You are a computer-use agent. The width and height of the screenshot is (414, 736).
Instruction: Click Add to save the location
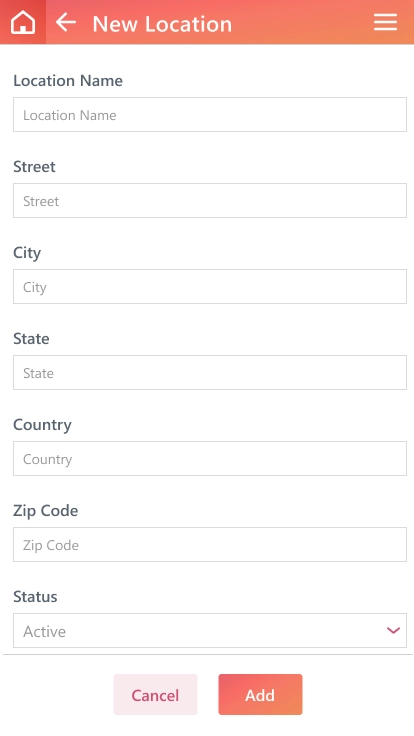point(260,695)
